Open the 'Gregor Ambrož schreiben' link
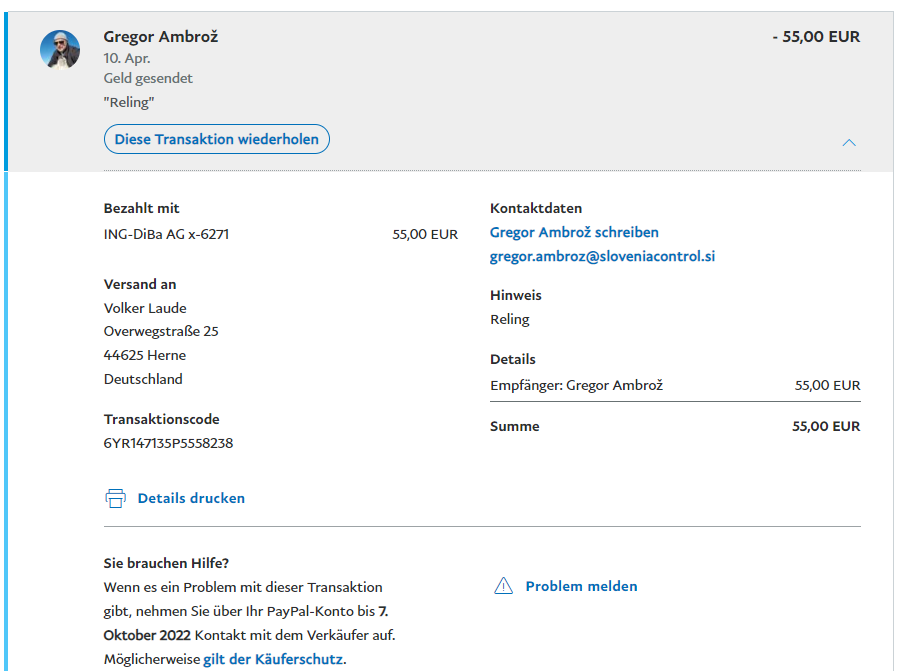The image size is (900, 671). 574,232
